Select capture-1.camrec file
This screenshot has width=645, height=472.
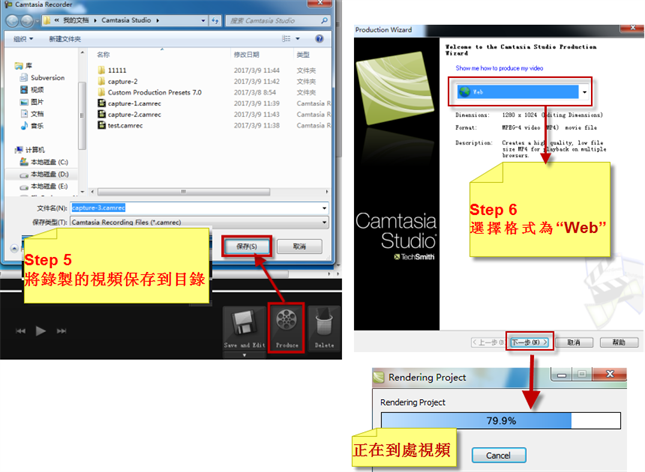[134, 103]
